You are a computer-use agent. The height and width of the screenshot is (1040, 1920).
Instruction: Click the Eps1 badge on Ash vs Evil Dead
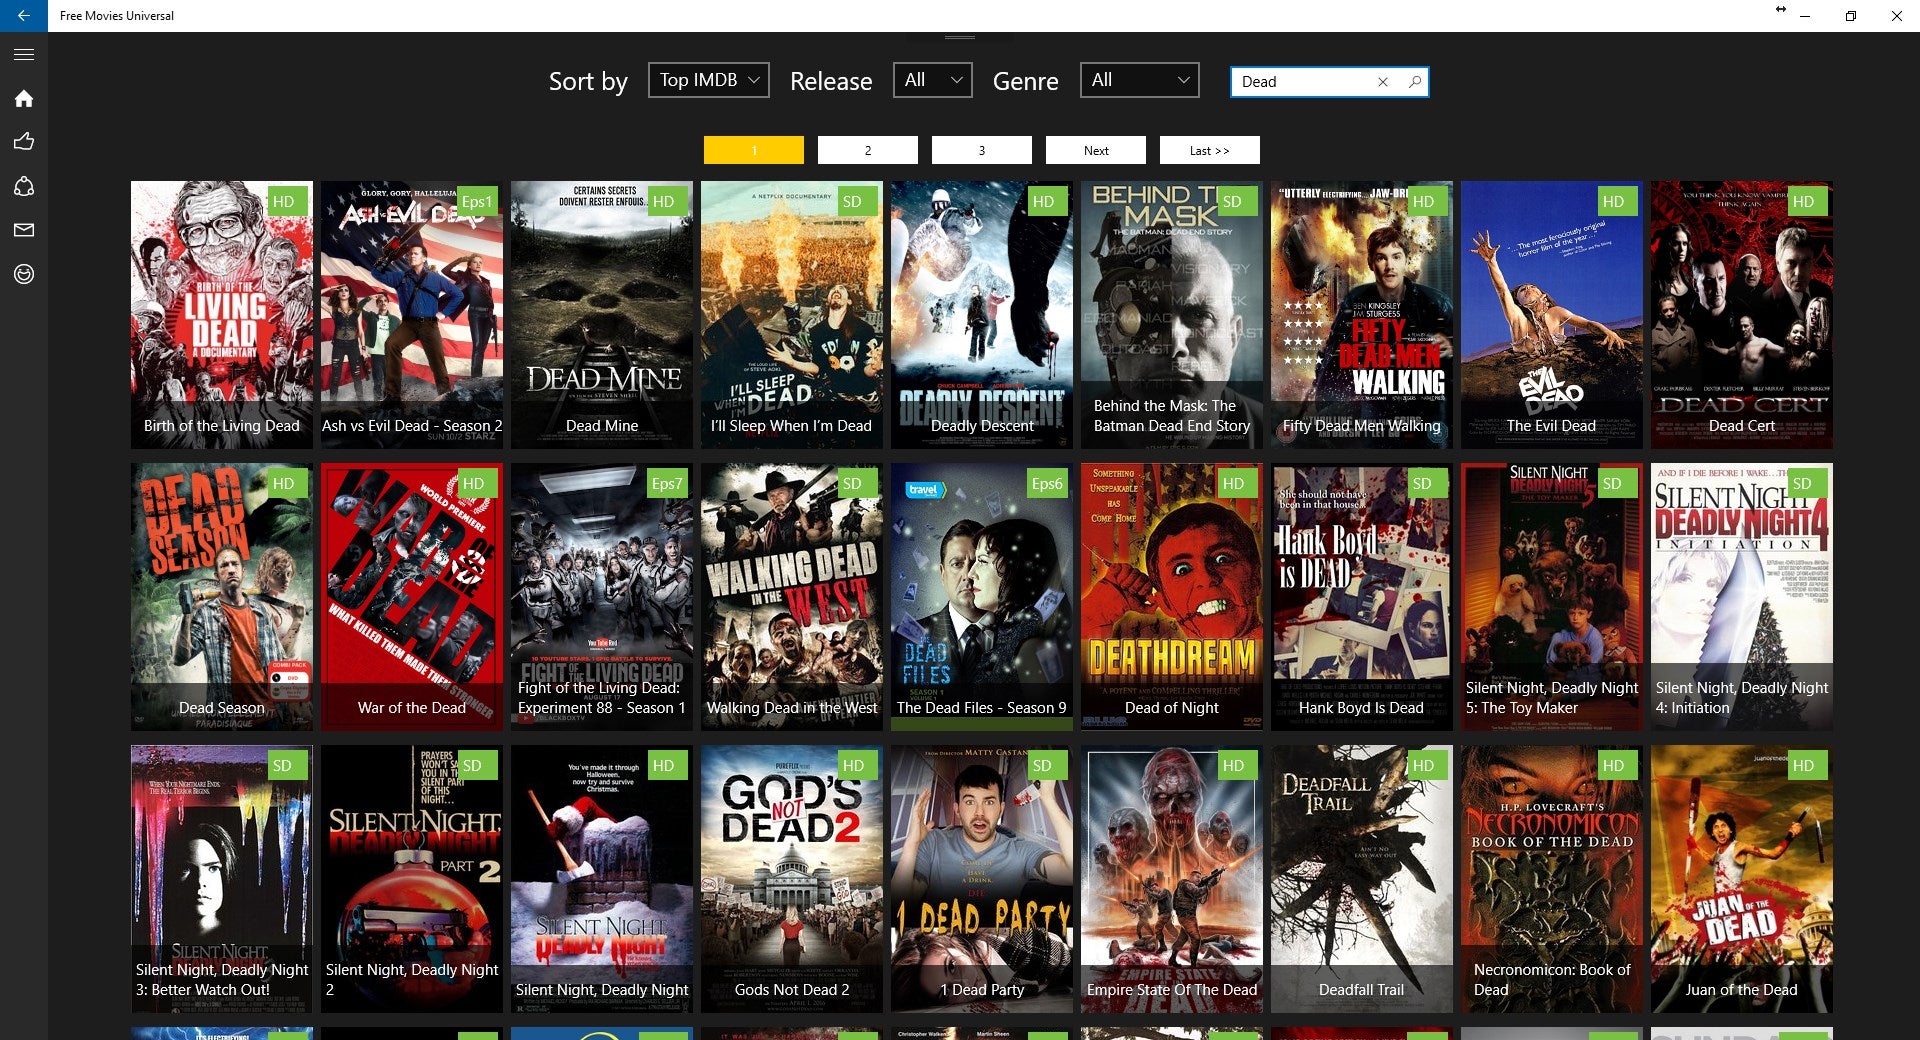tap(477, 201)
